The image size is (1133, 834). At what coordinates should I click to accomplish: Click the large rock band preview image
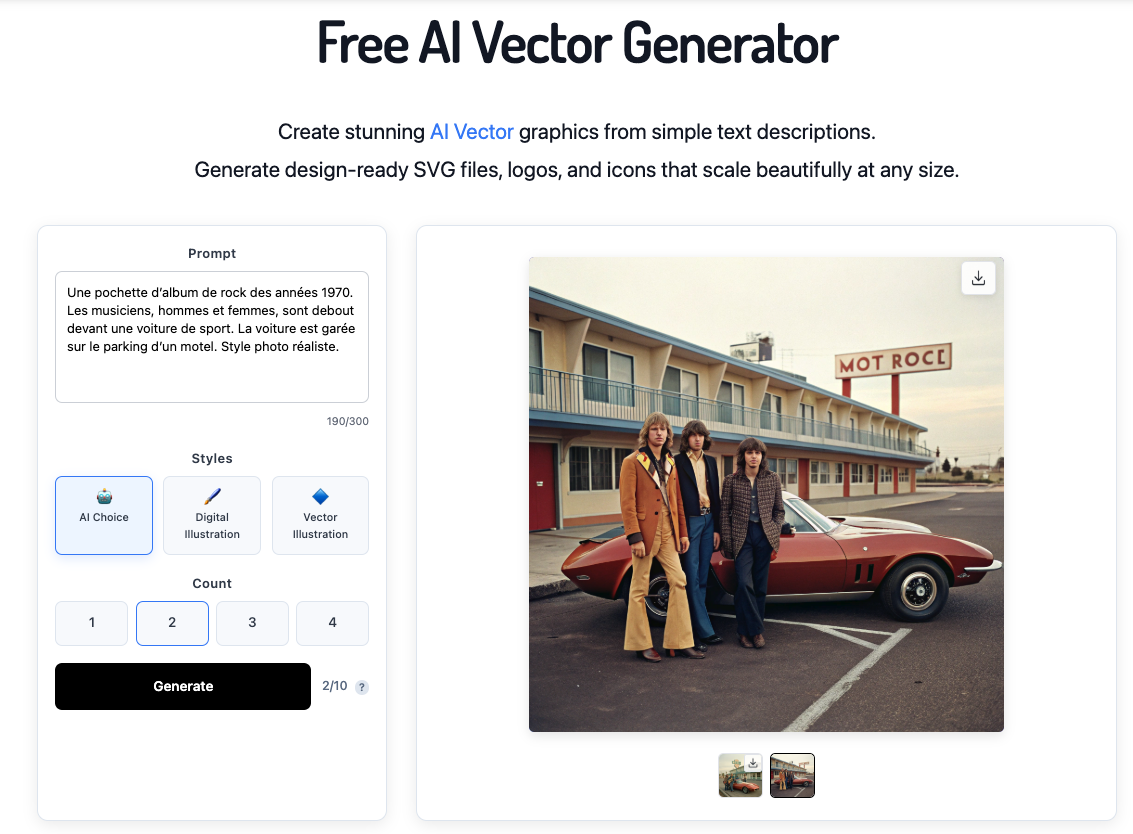coord(766,494)
